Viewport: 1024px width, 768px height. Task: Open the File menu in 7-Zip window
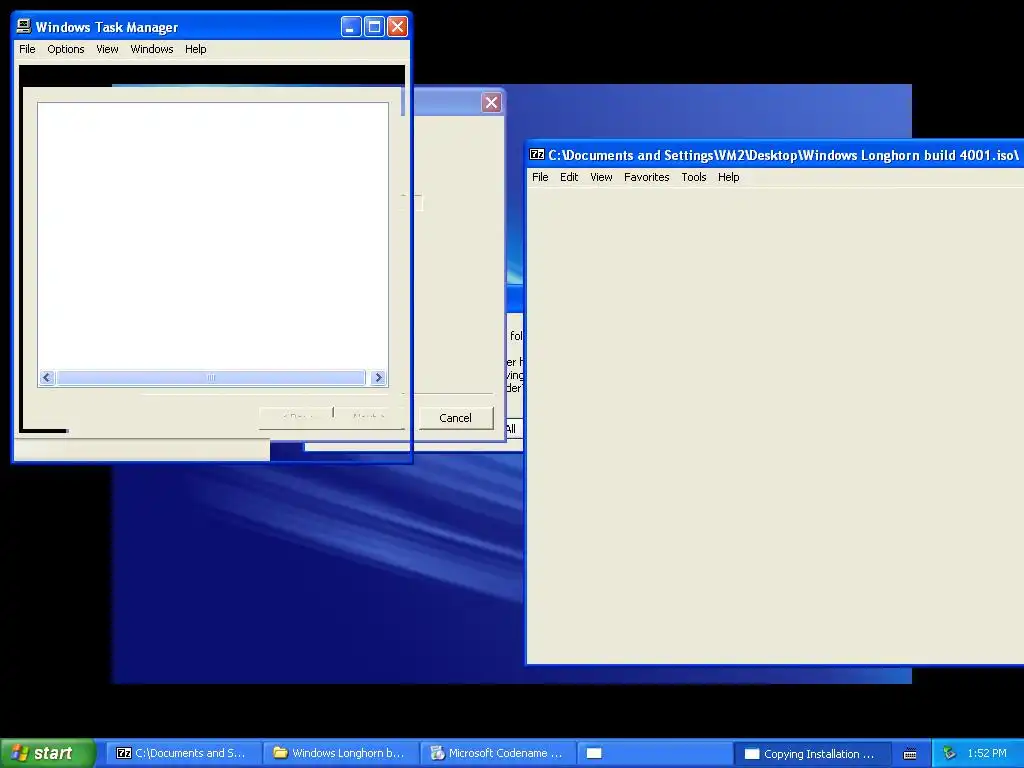540,177
